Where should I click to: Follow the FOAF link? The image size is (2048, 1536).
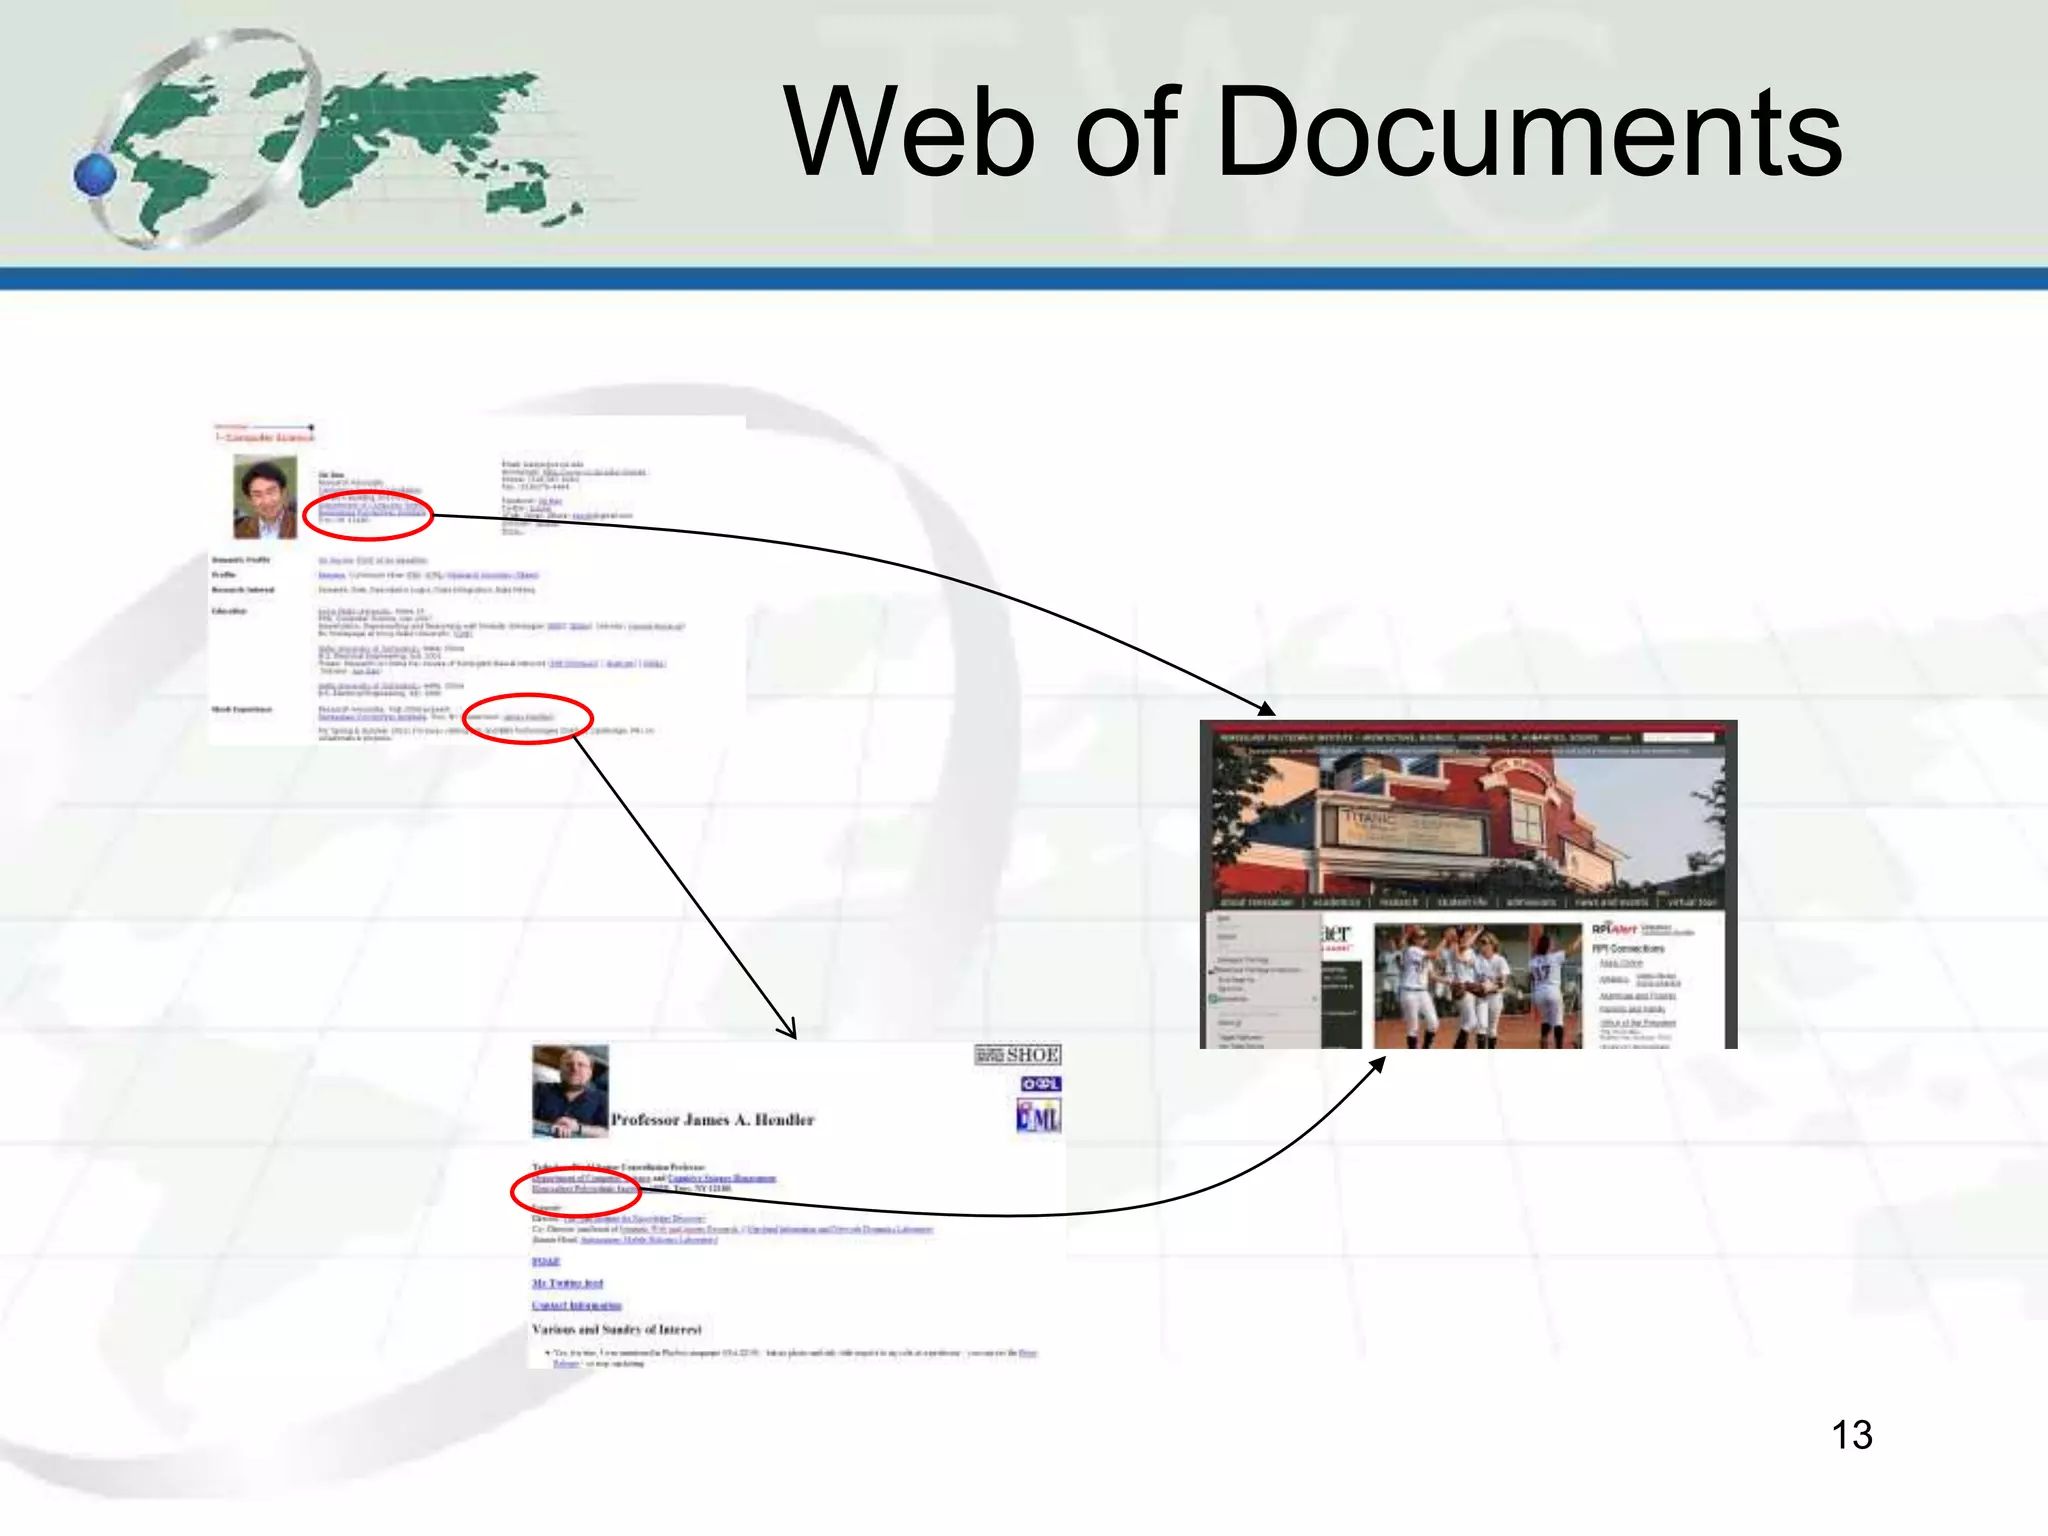pos(546,1262)
